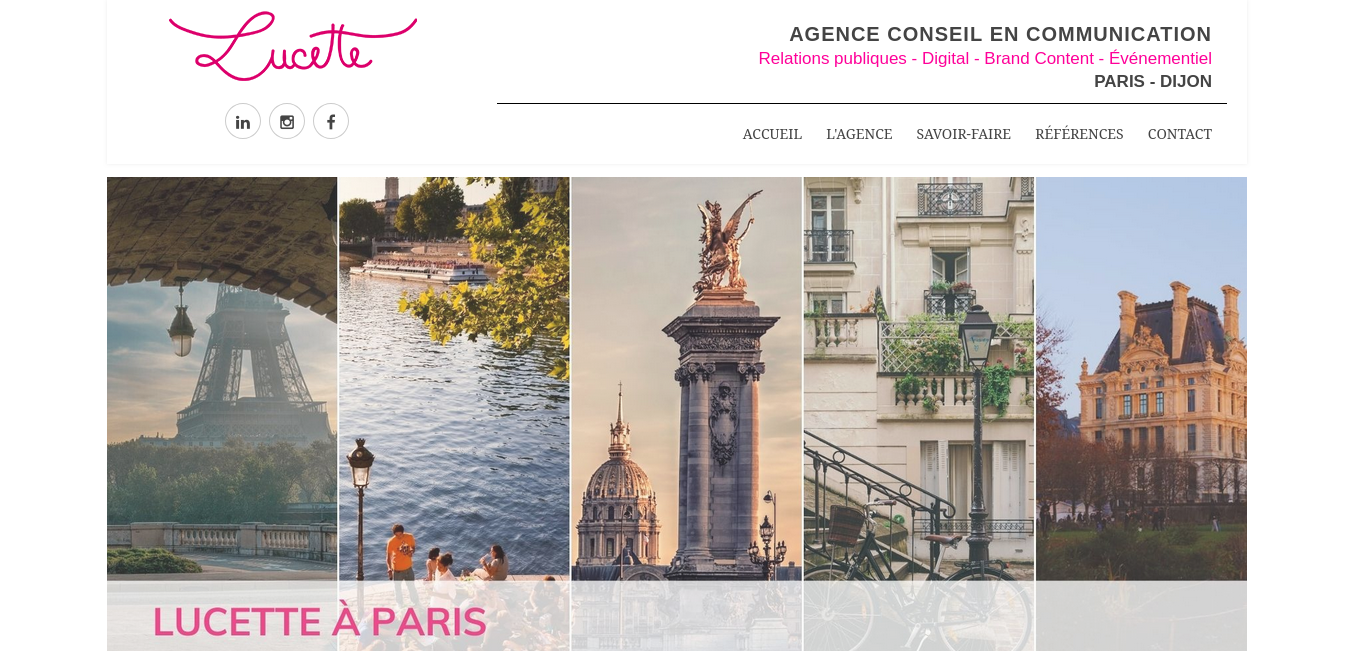Open the L'AGENCE menu item
The height and width of the screenshot is (651, 1366).
859,134
